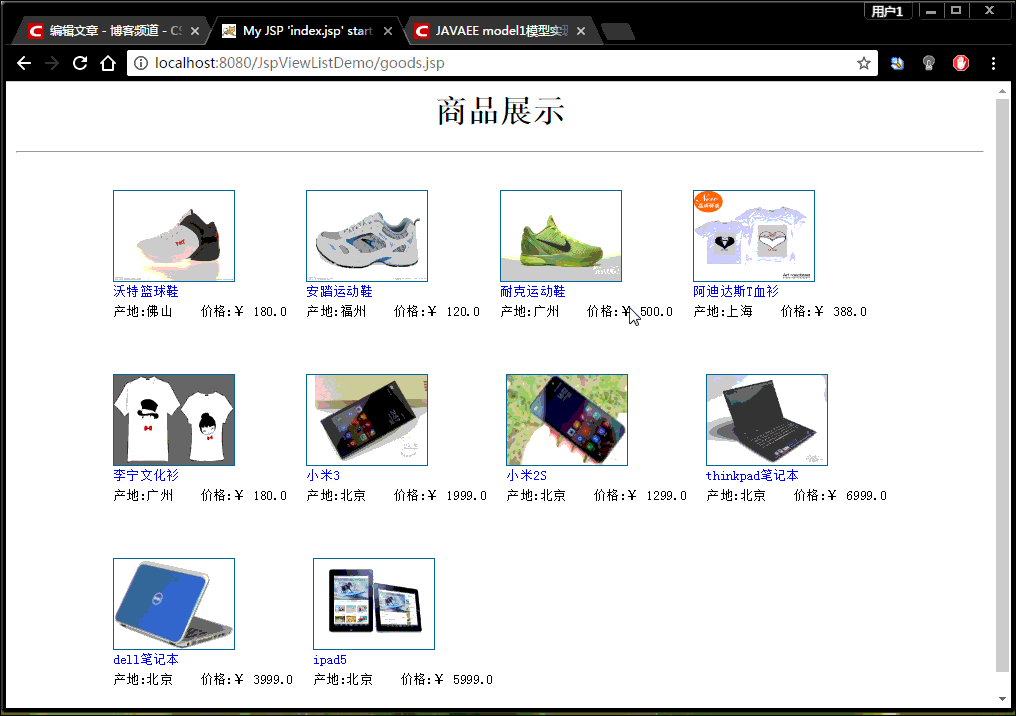1016x716 pixels.
Task: Click the blue dell laptop image
Action: pyautogui.click(x=174, y=604)
